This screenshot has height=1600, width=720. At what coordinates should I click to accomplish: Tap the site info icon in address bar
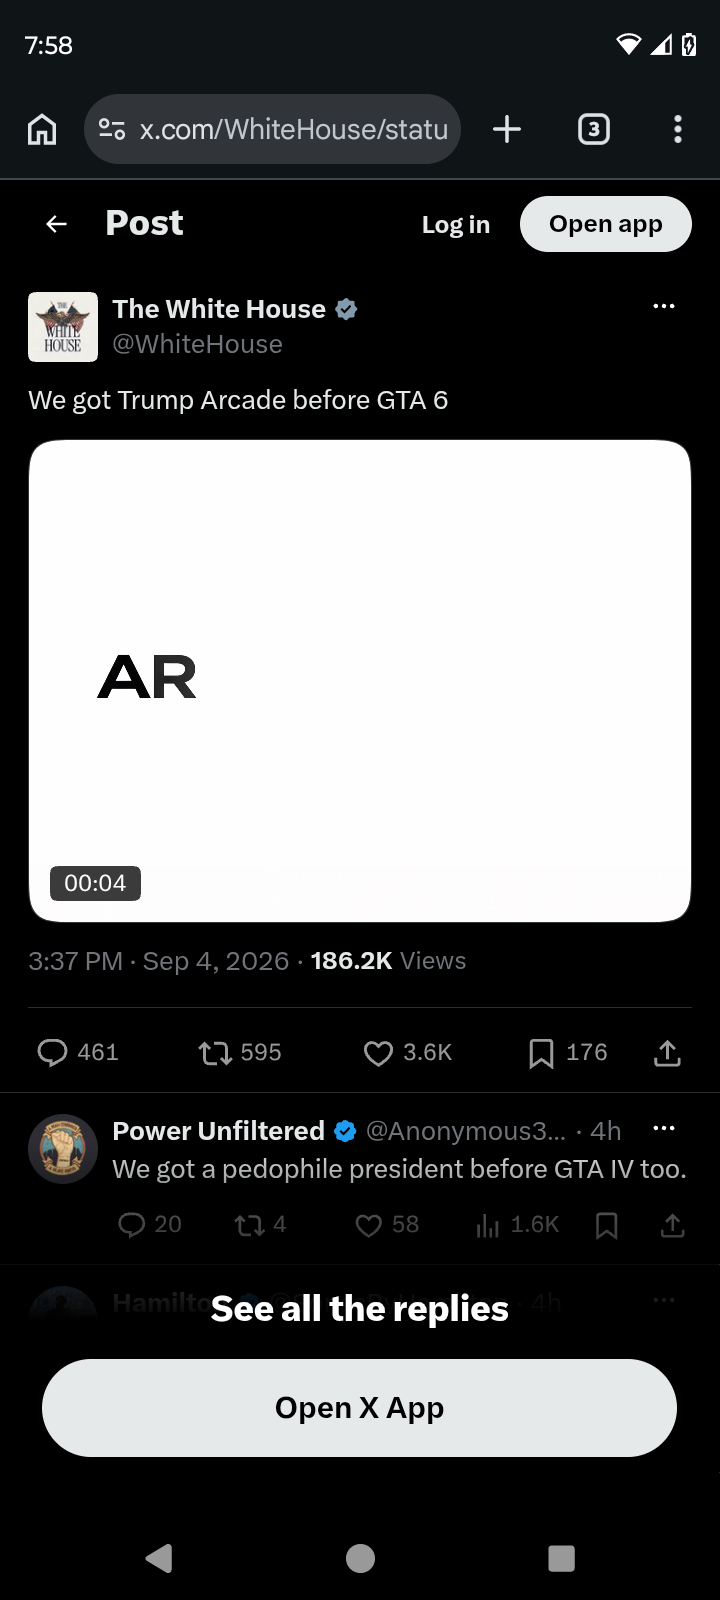[112, 129]
